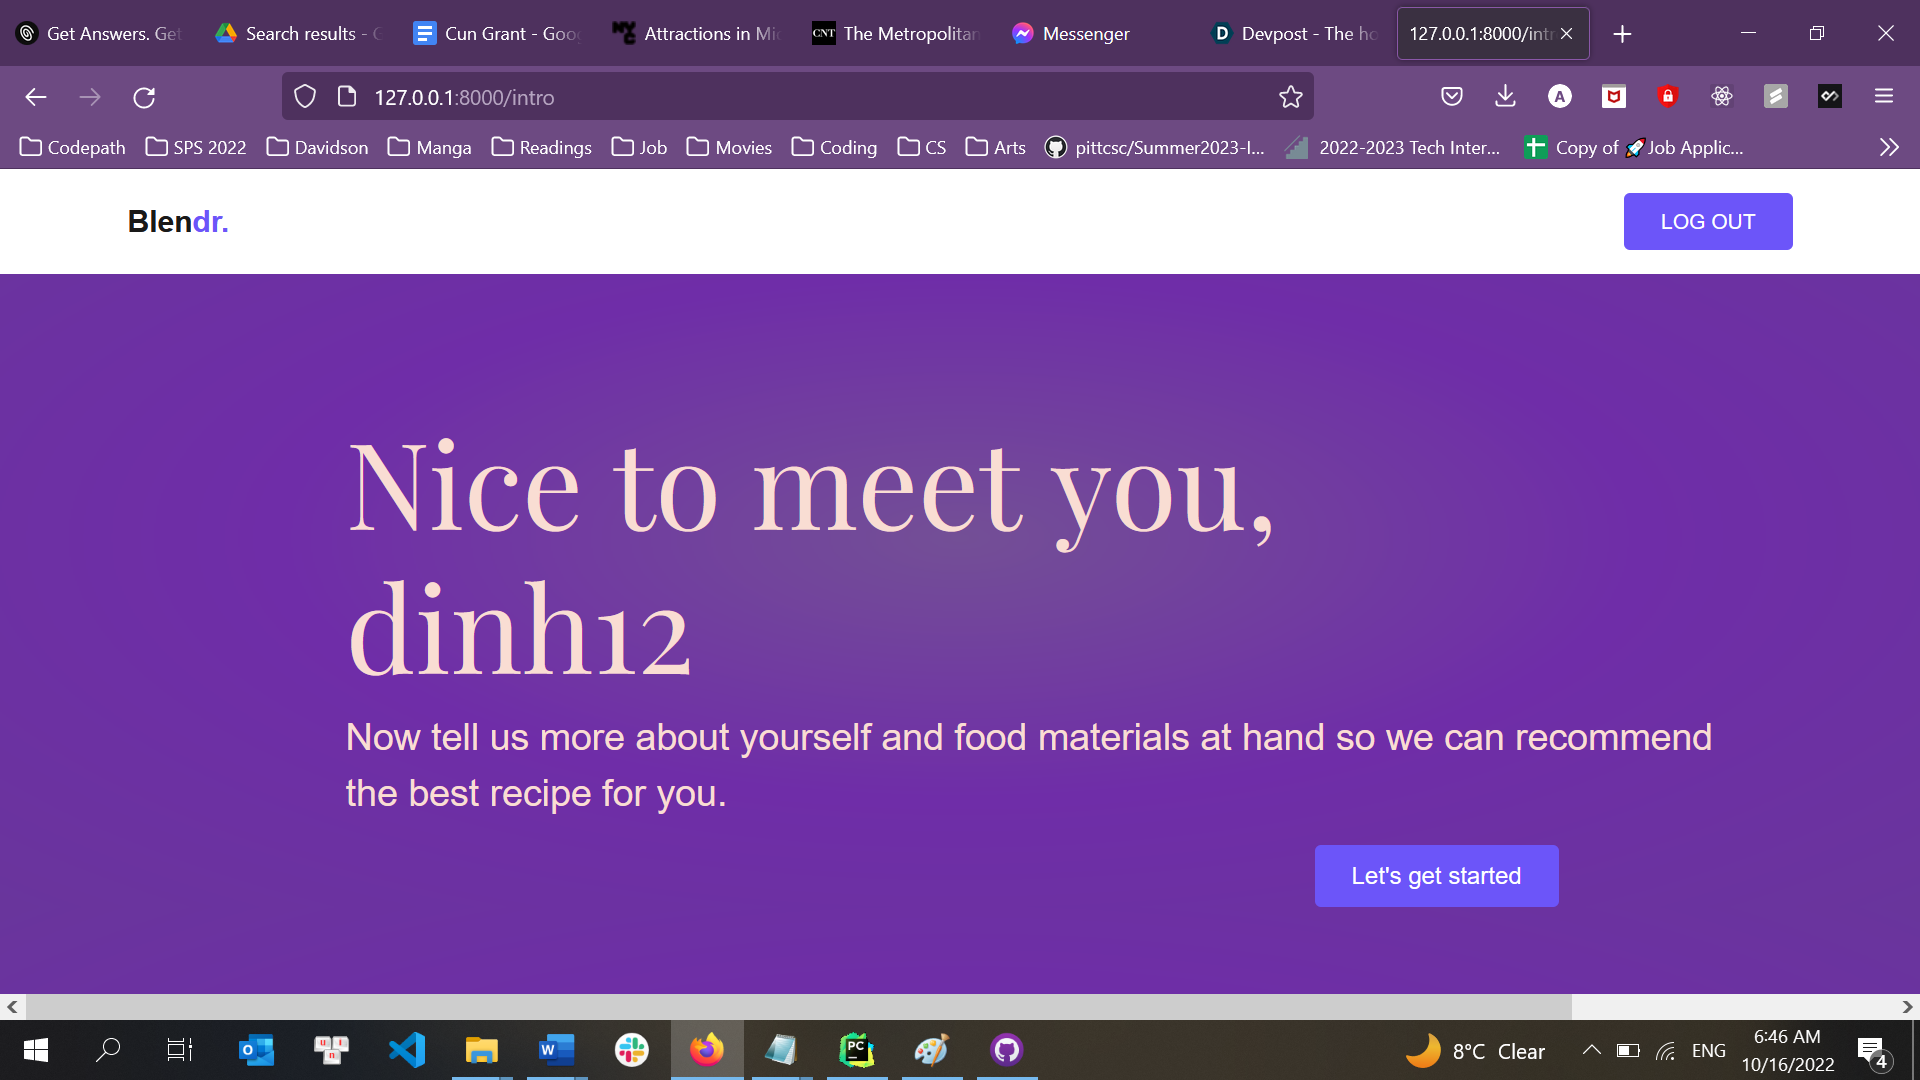Image resolution: width=1920 pixels, height=1080 pixels.
Task: Open the Firefox downloads panel
Action: (1505, 96)
